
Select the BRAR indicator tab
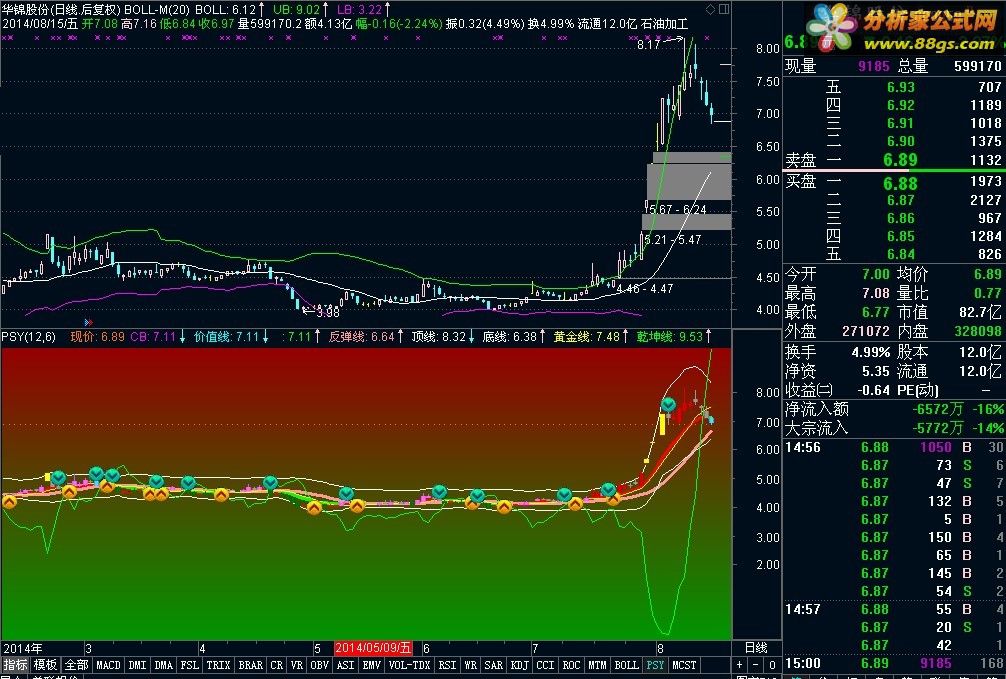[x=251, y=665]
